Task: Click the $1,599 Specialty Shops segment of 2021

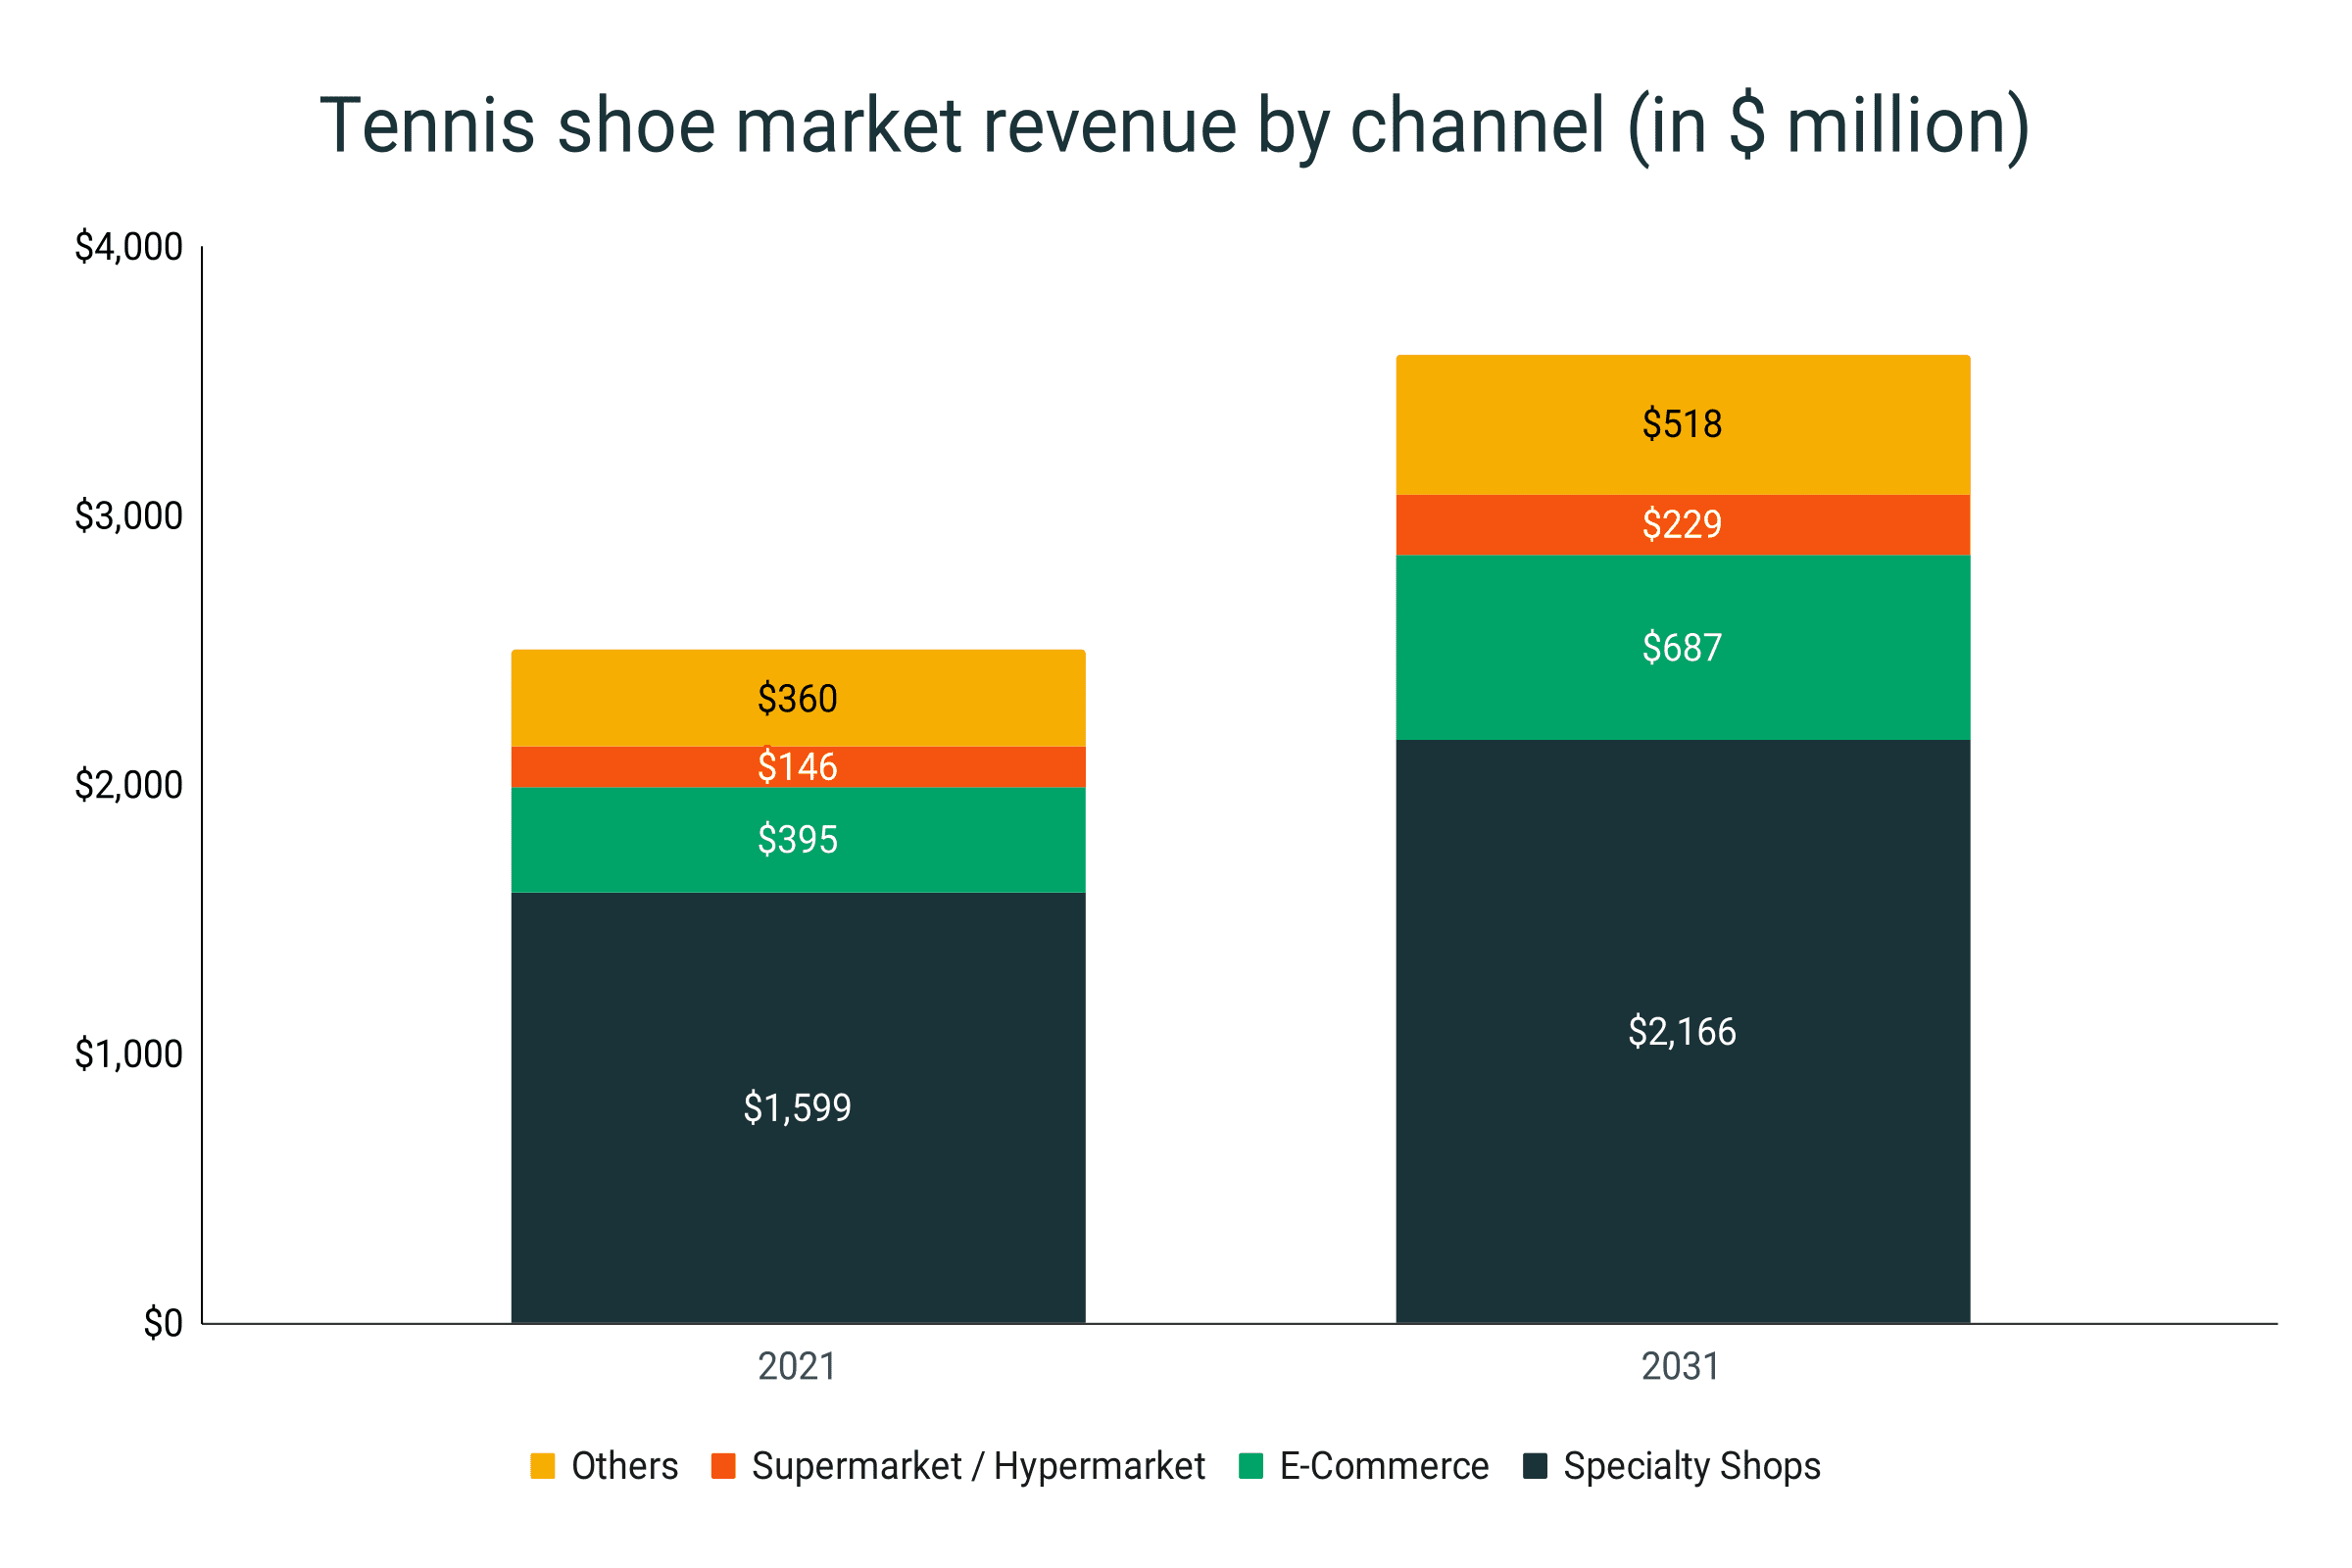Action: pyautogui.click(x=798, y=1108)
